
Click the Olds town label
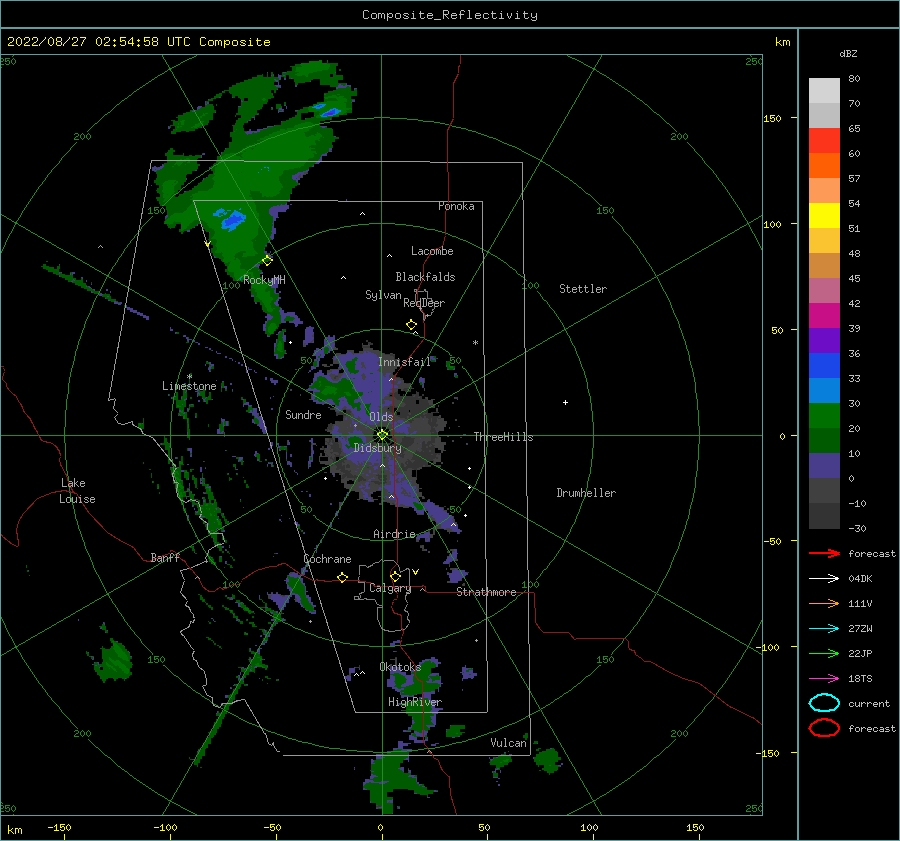tap(381, 417)
